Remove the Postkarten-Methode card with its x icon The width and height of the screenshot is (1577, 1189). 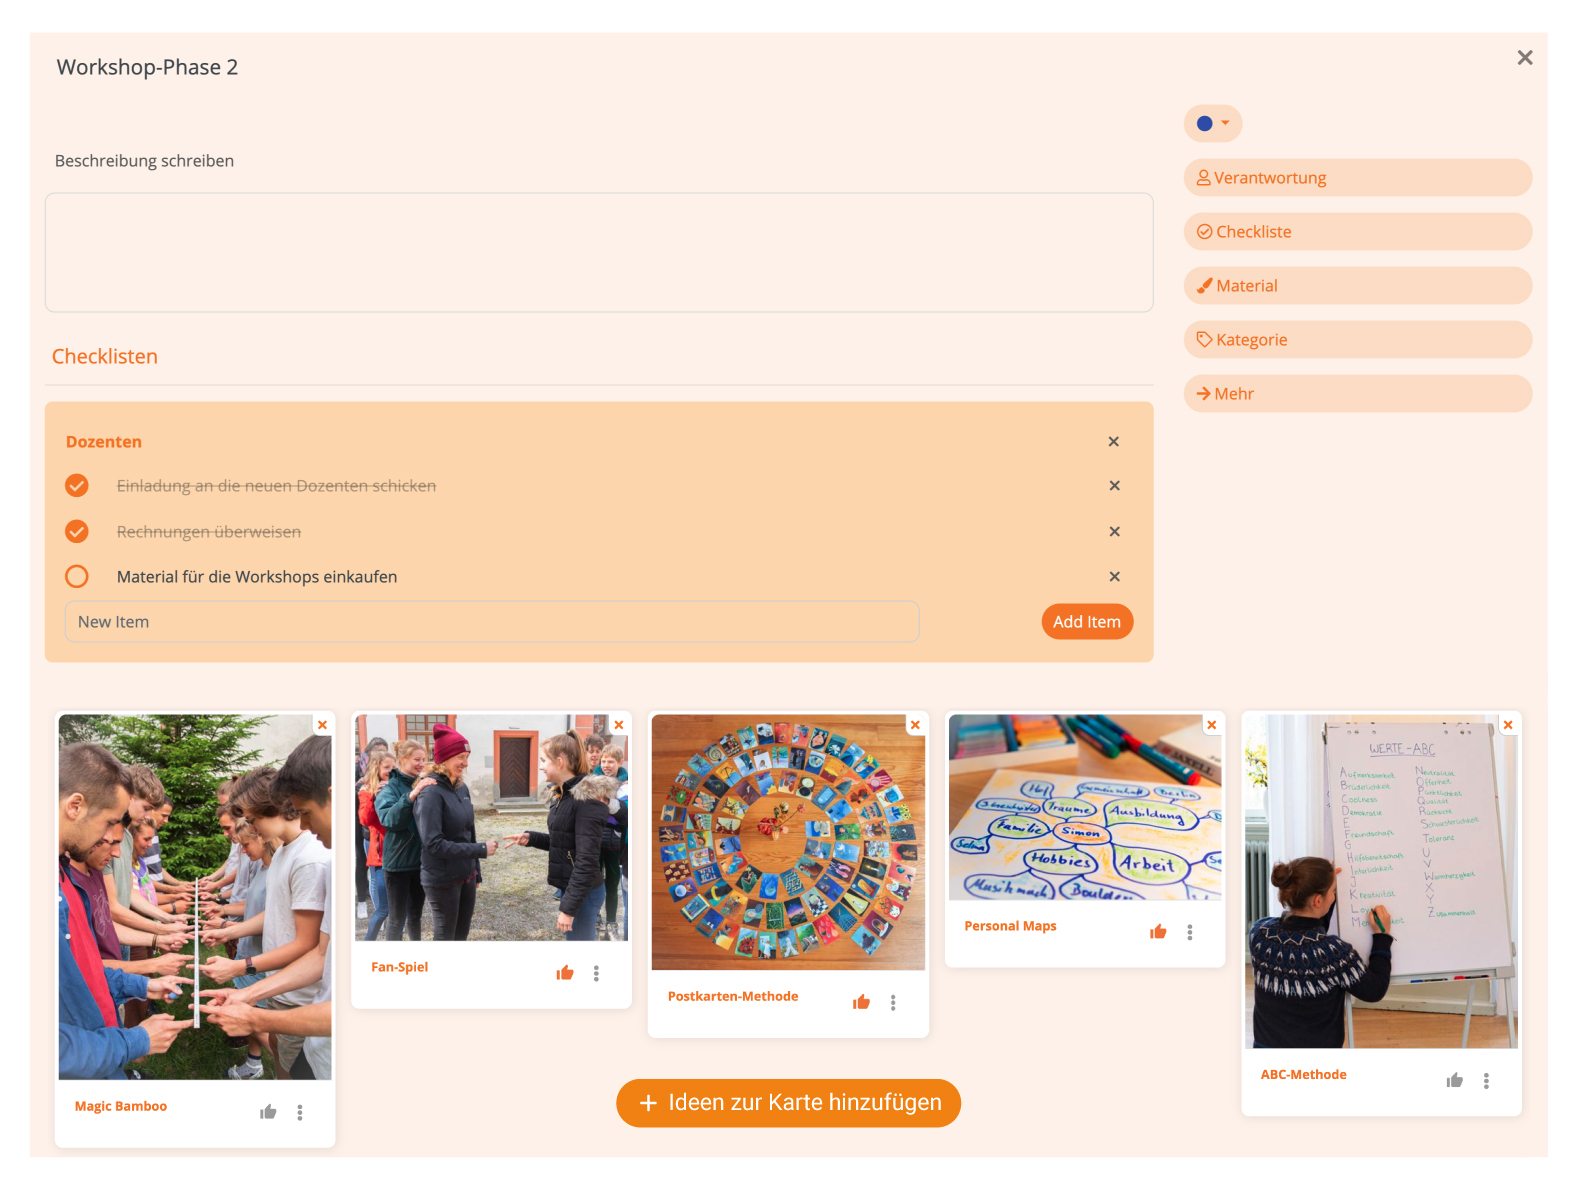point(915,725)
